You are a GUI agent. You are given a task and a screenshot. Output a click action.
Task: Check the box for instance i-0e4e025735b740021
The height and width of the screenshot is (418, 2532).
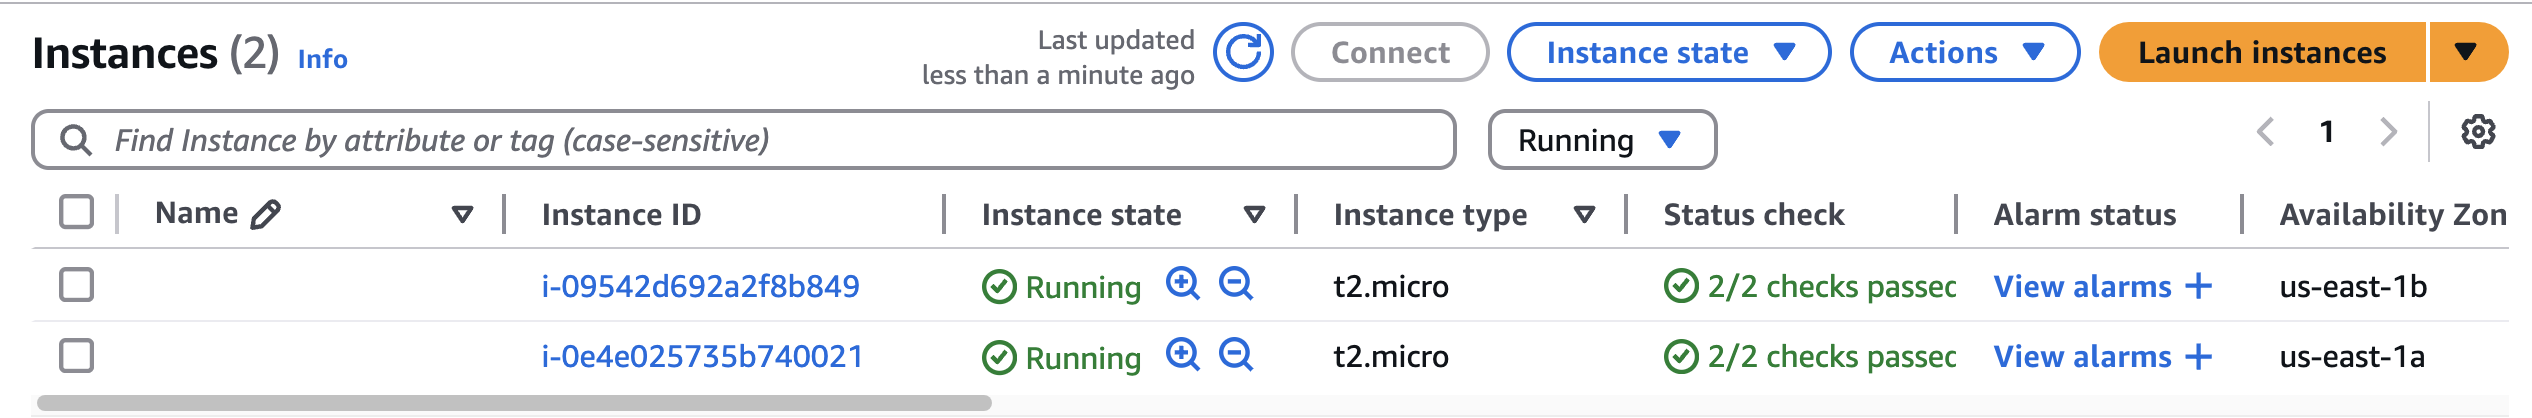pyautogui.click(x=76, y=355)
